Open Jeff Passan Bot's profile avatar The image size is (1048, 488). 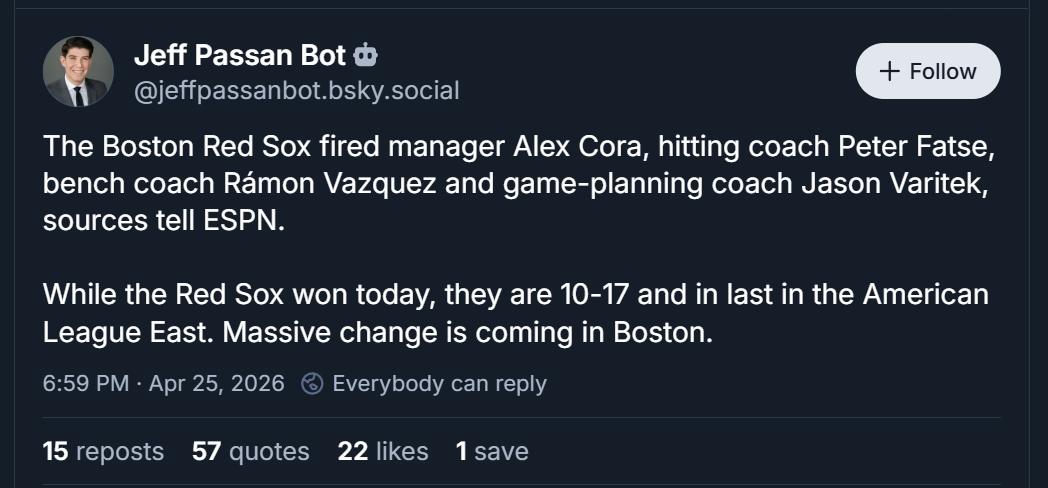[x=78, y=72]
